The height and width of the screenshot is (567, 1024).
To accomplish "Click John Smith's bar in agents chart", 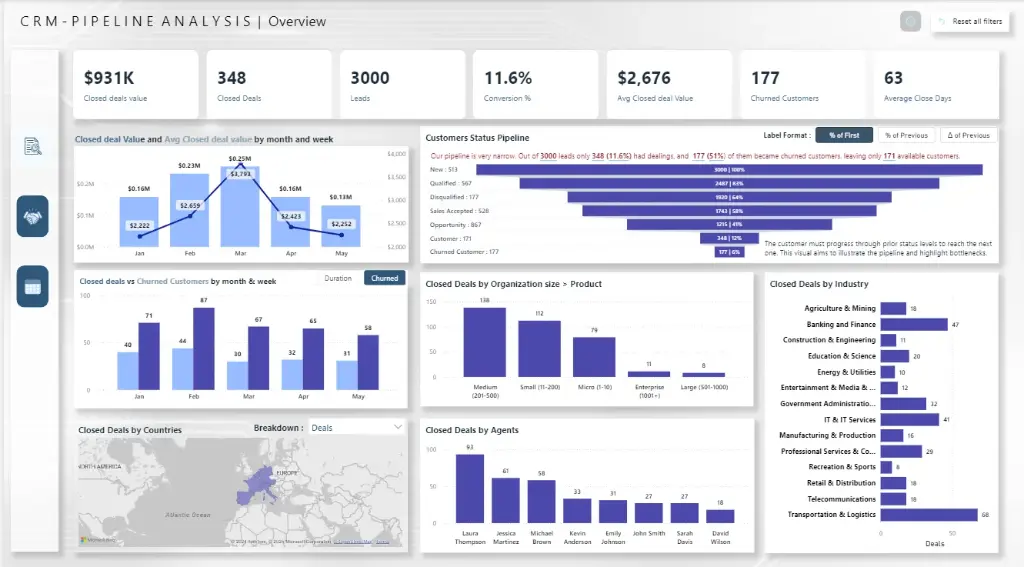I will pos(648,513).
